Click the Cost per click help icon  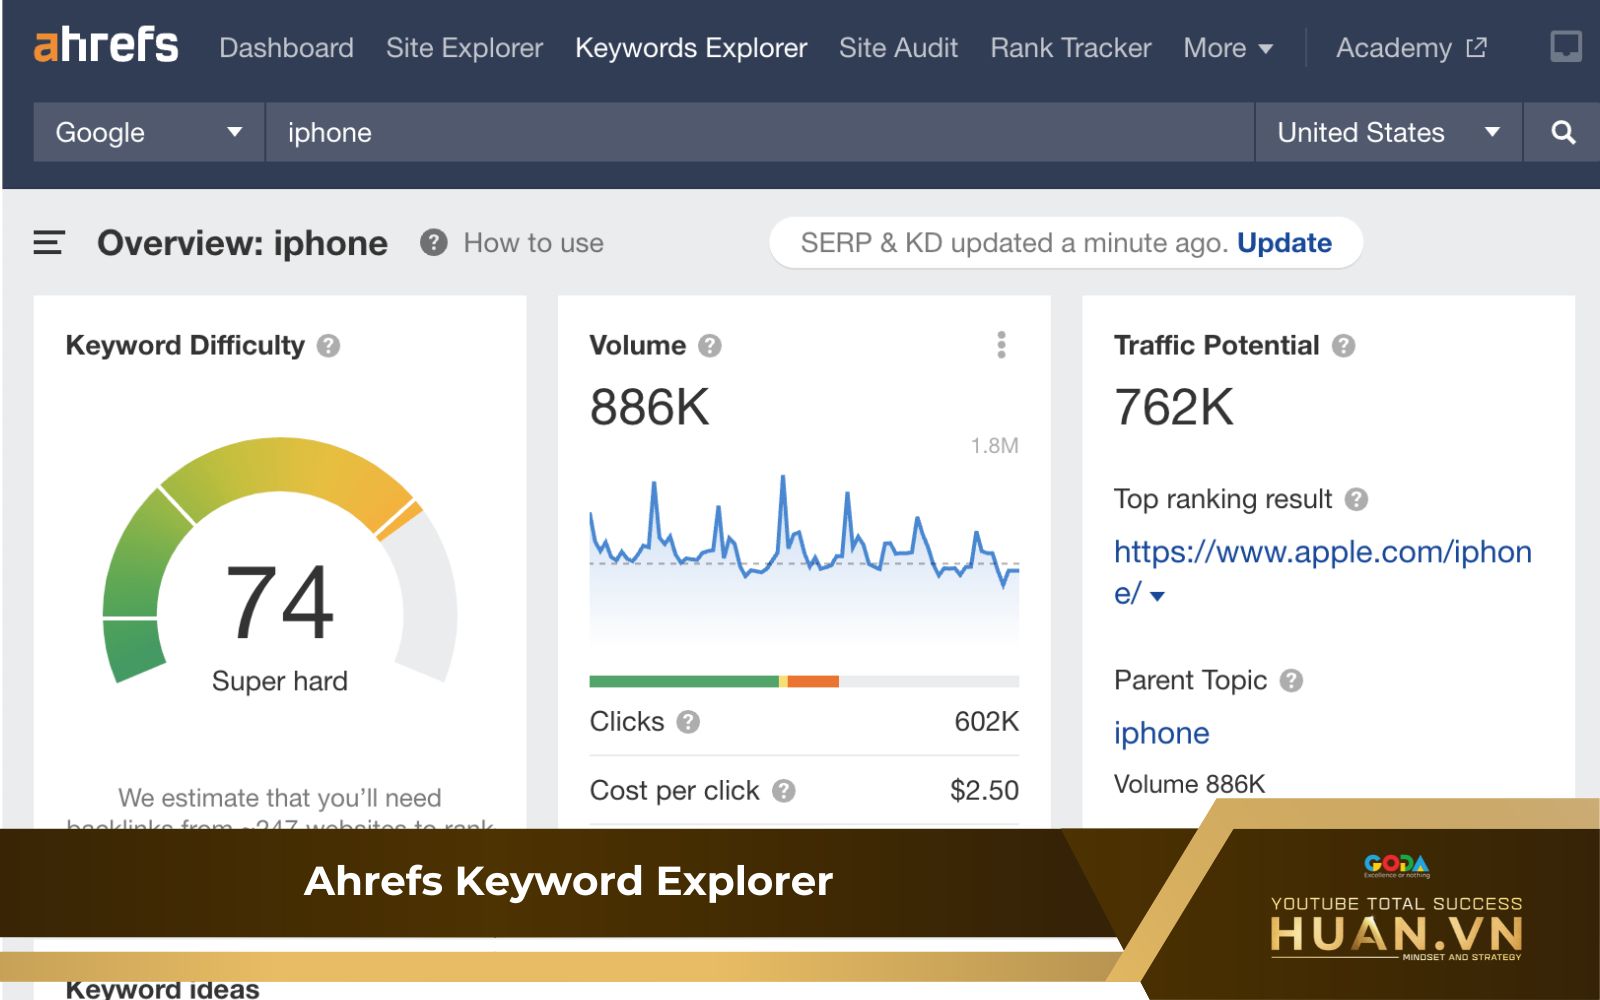click(x=784, y=791)
